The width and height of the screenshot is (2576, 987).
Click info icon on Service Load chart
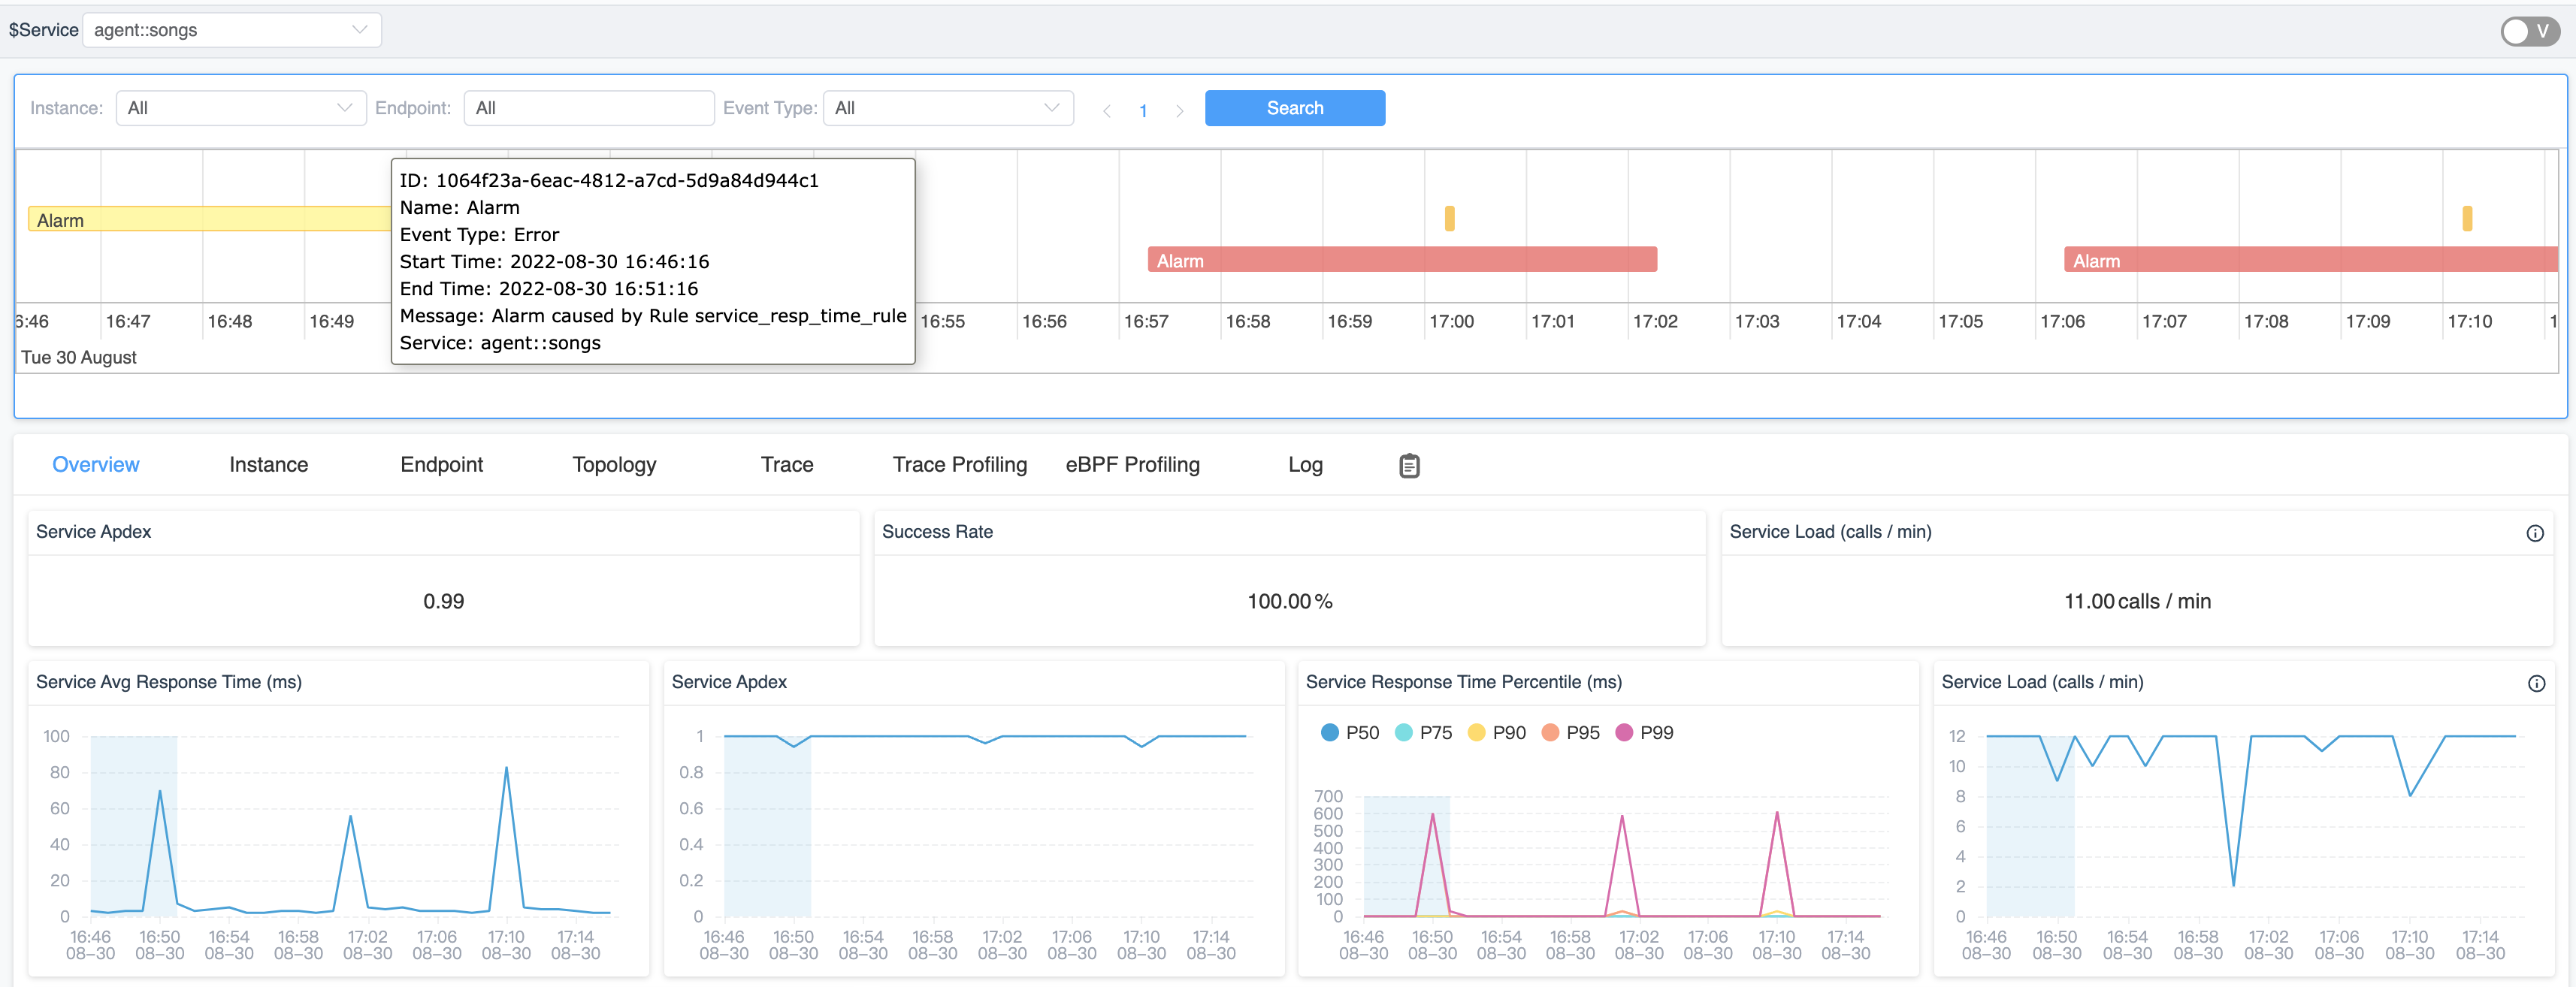click(x=2536, y=683)
